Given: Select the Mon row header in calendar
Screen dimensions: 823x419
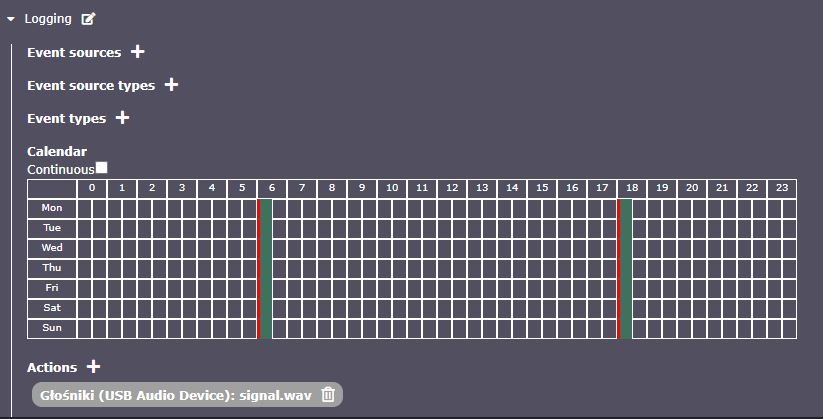Looking at the screenshot, I should click(52, 208).
